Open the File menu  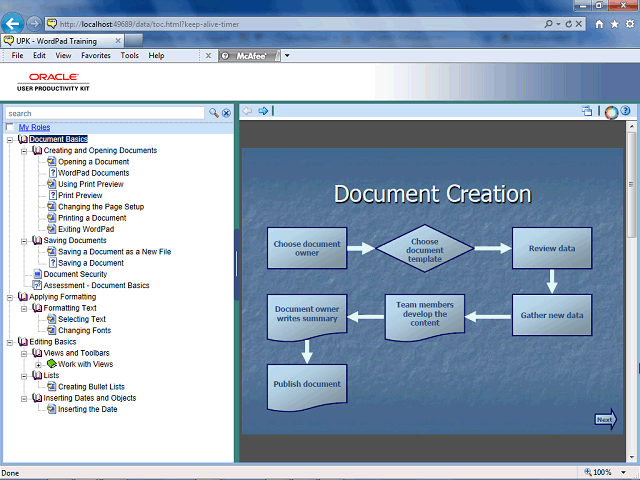[x=17, y=56]
